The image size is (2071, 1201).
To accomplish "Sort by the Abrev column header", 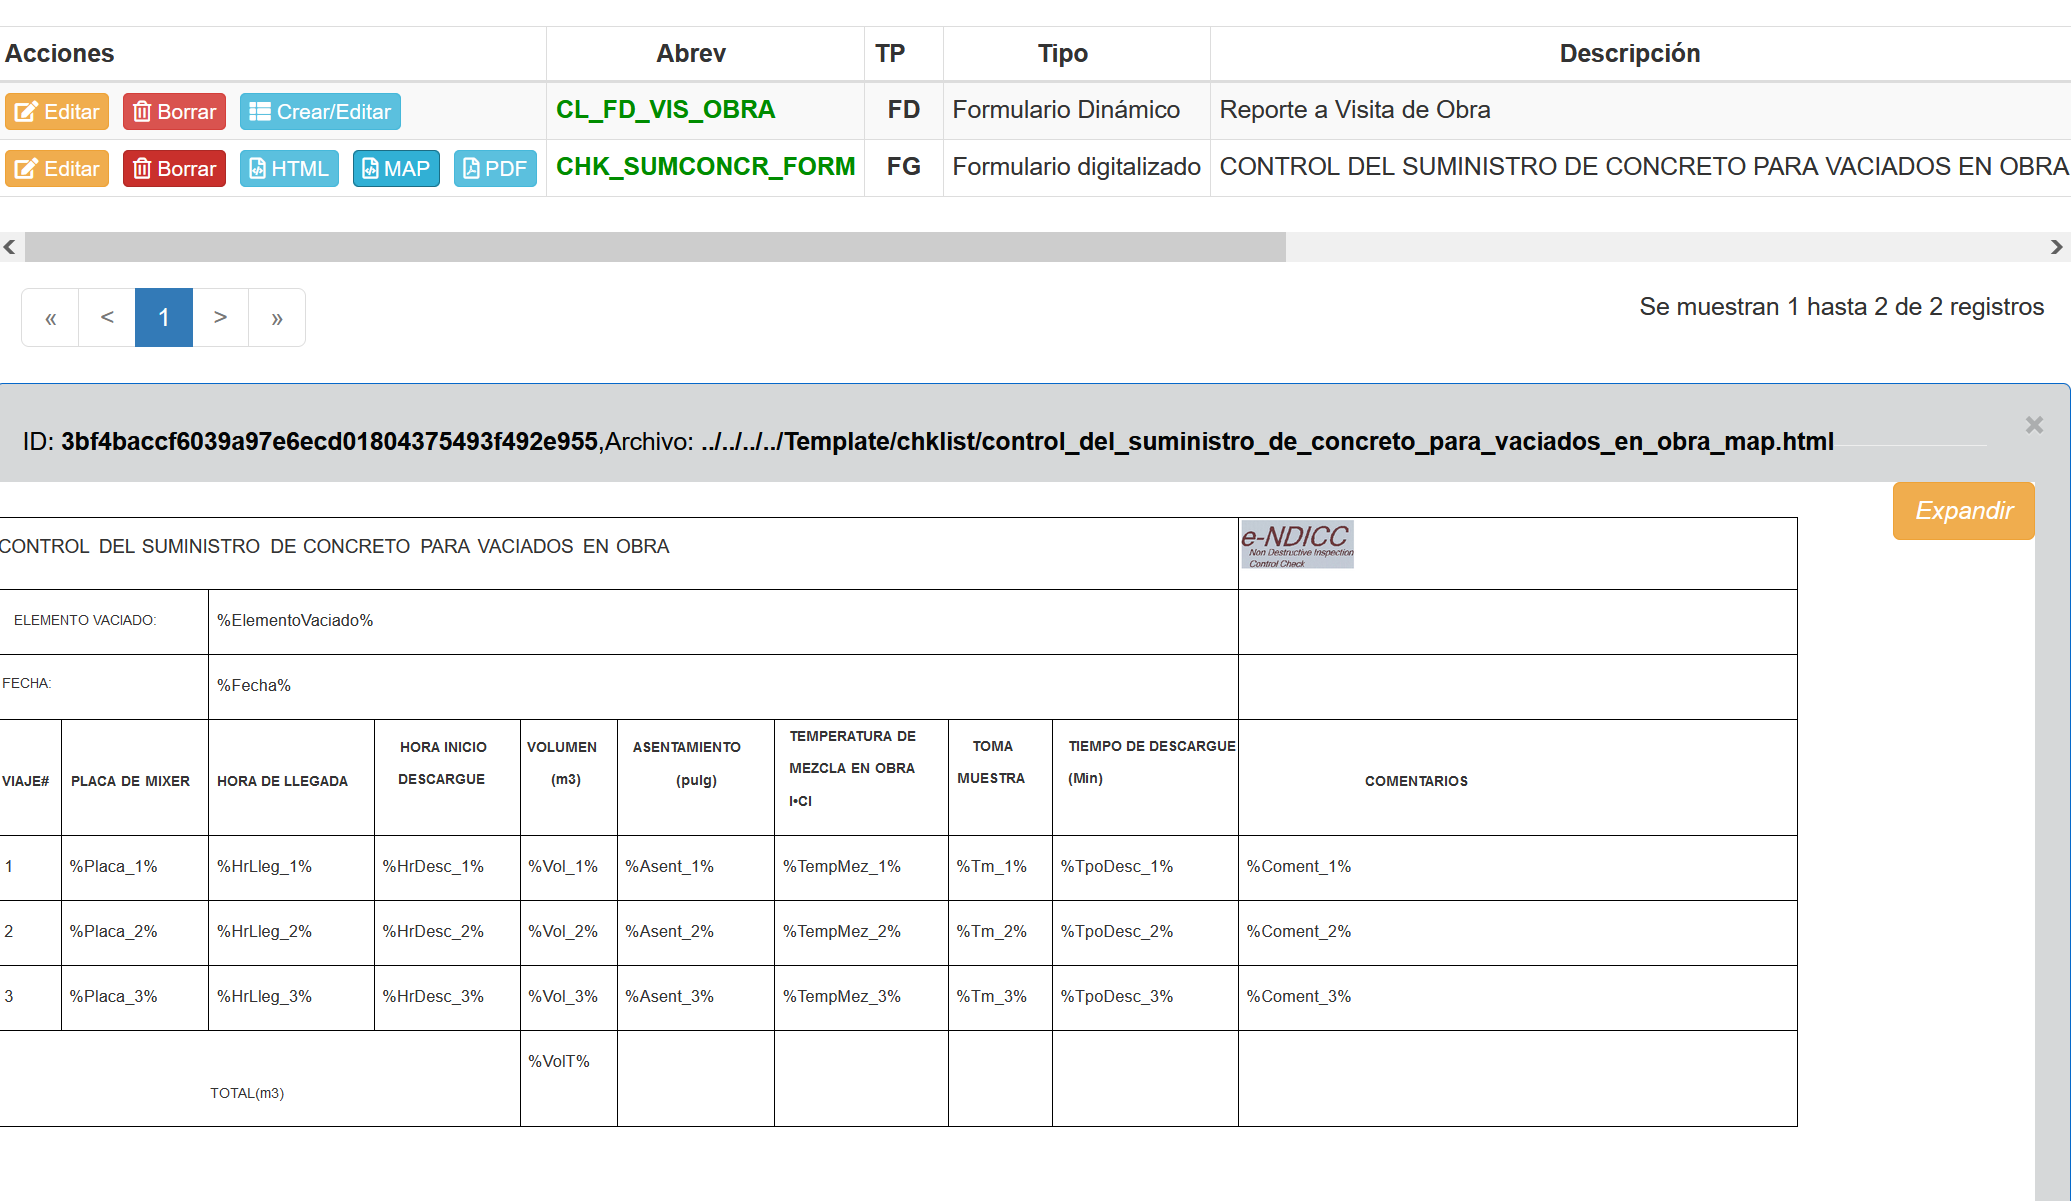I will (x=690, y=54).
